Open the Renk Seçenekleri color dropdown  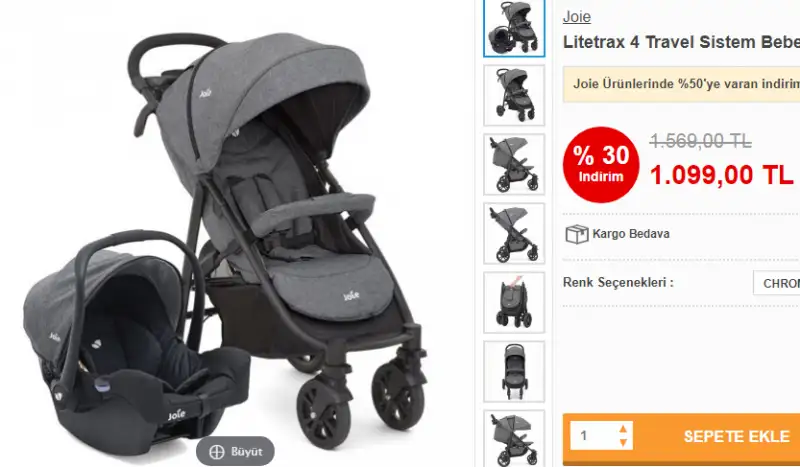point(777,283)
